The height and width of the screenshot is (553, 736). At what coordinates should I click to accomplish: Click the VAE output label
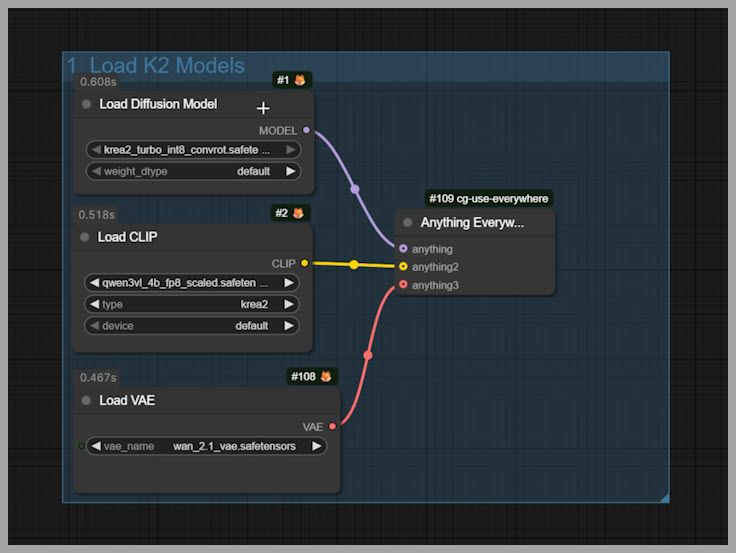(313, 427)
